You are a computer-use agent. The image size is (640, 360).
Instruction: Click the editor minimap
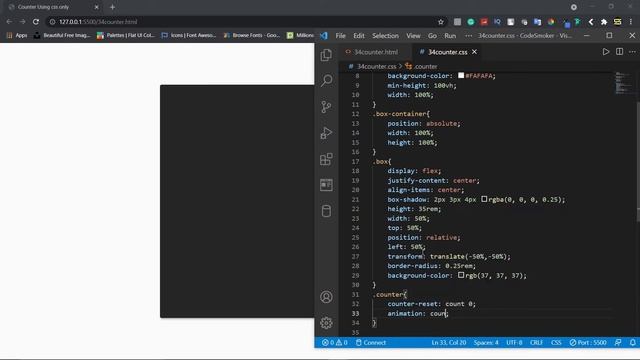tap(623, 82)
